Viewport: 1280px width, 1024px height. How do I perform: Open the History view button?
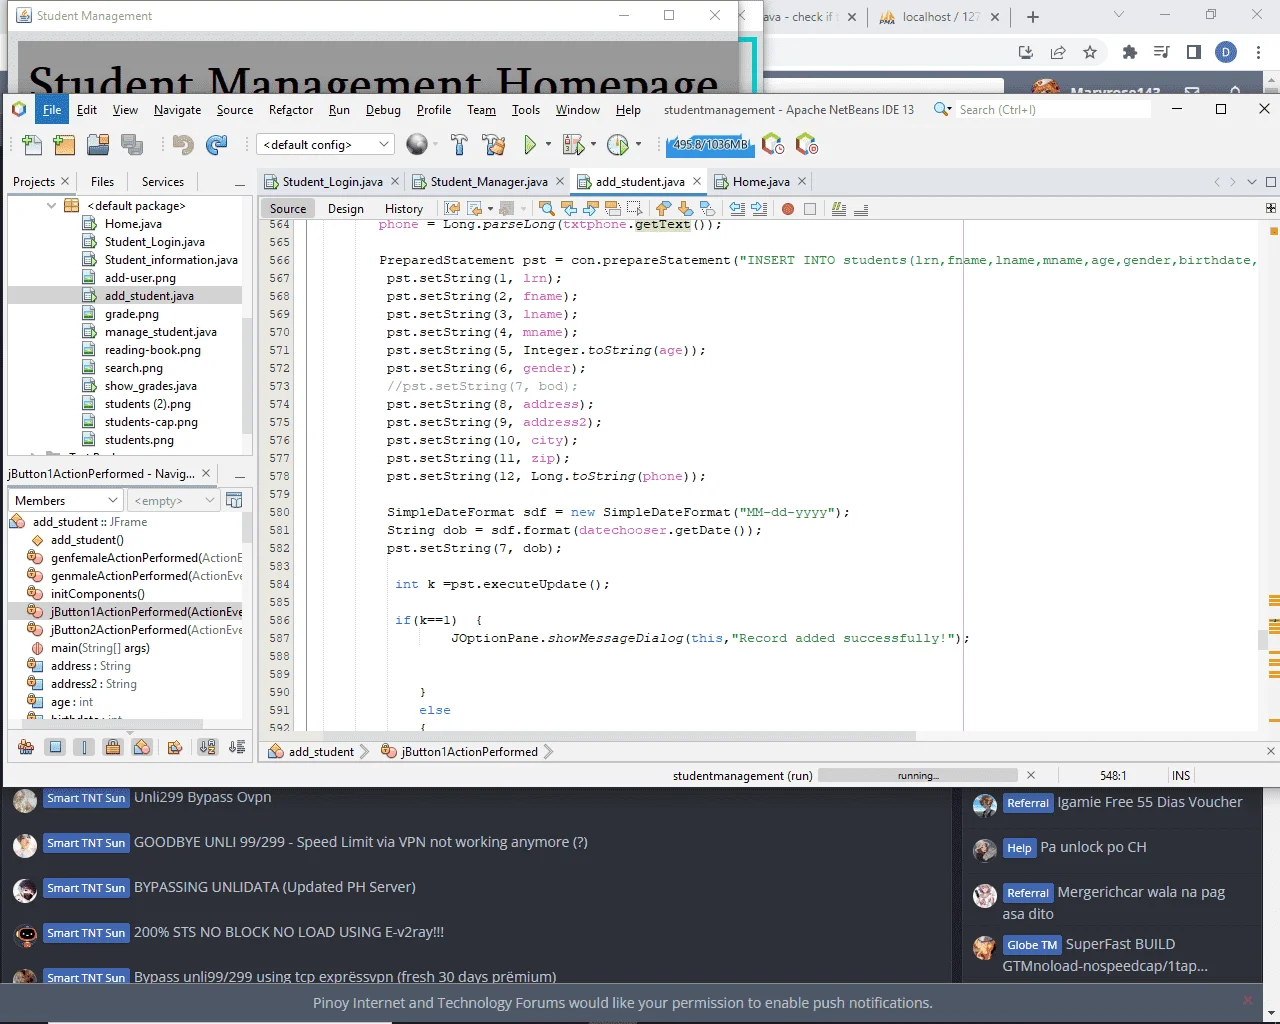[x=404, y=209]
